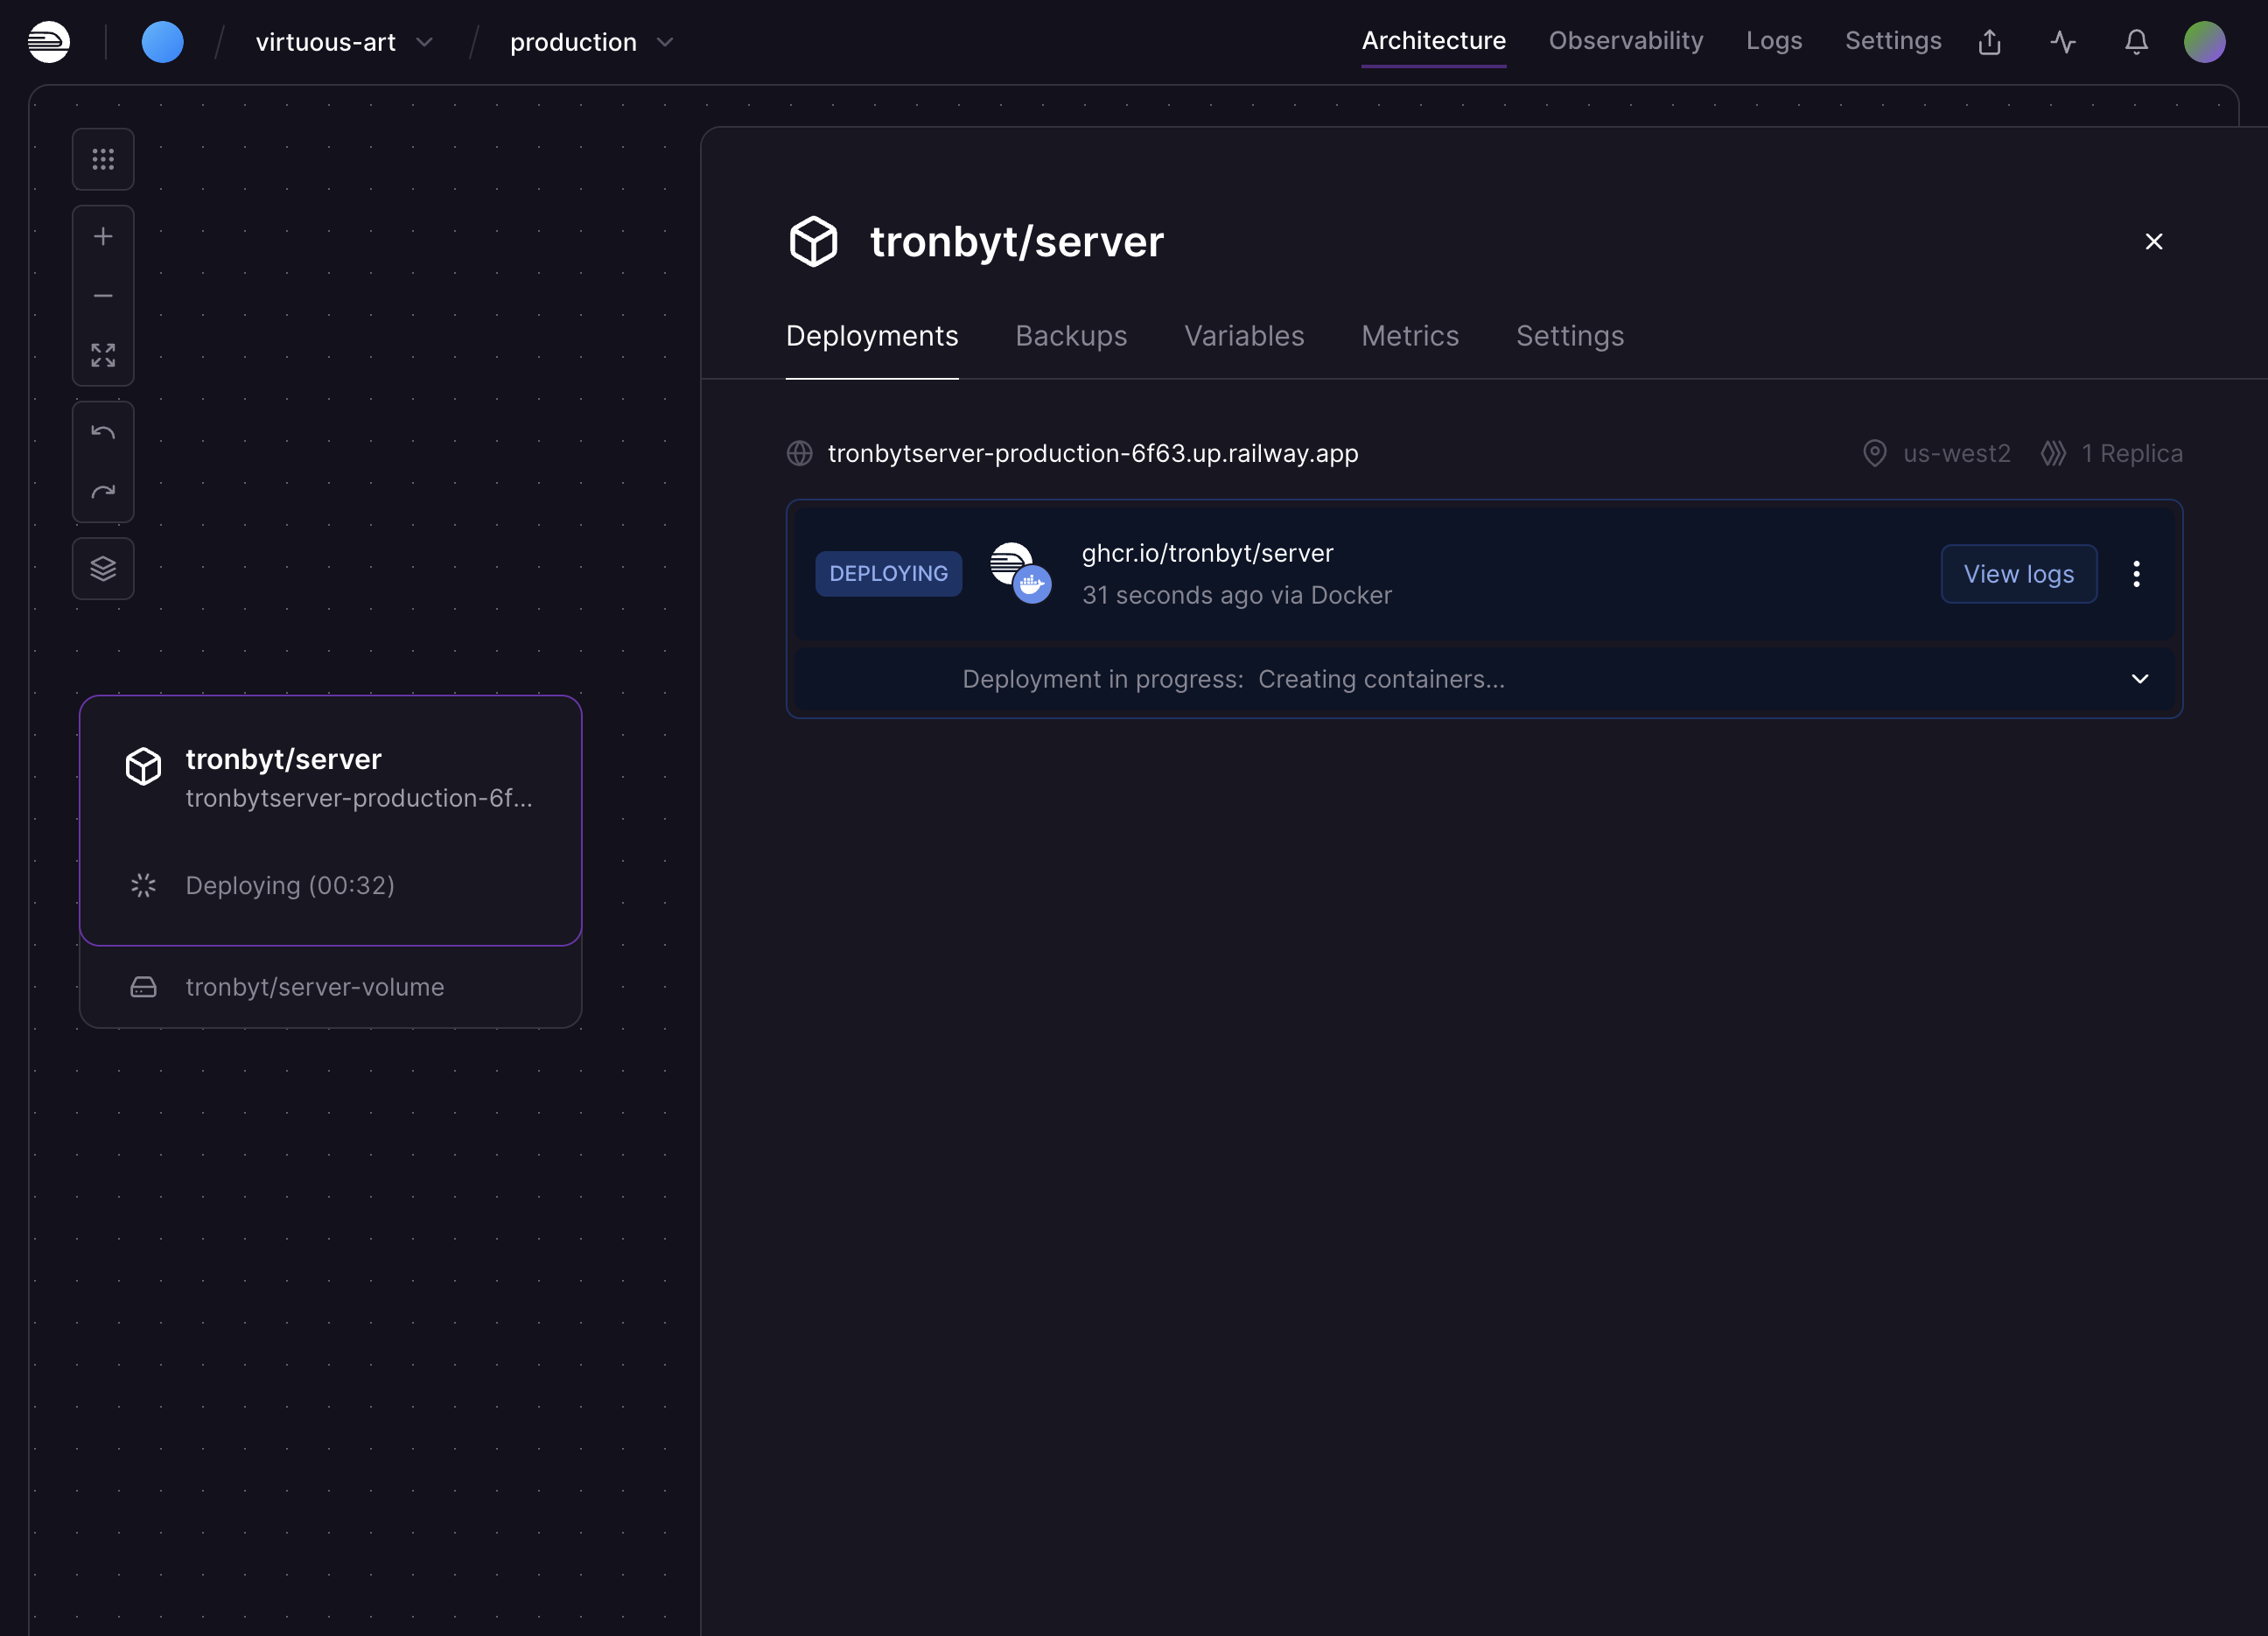Open the tronbytserver-production railway.app link
The height and width of the screenshot is (1636, 2268).
1093,453
